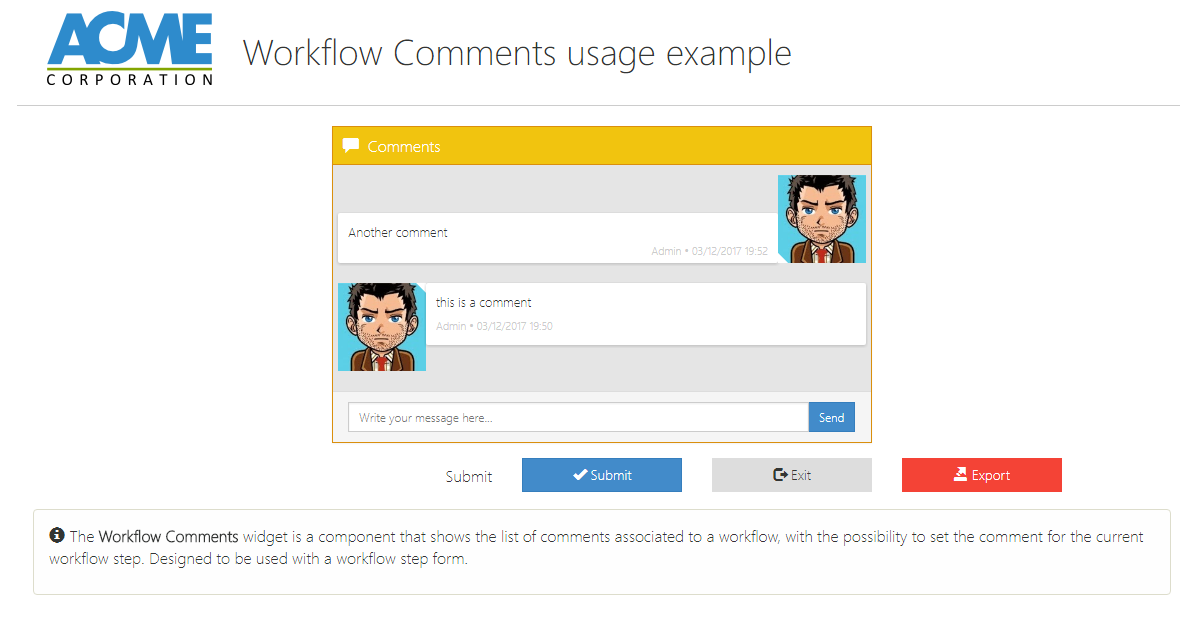The image size is (1180, 622).
Task: Click the plain Submit label left of buttons
Action: point(469,477)
